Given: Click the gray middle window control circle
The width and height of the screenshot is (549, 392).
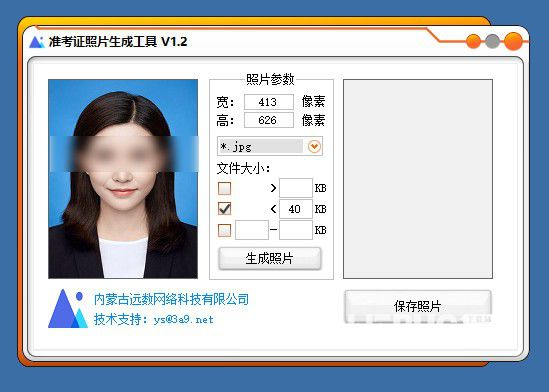Looking at the screenshot, I should point(492,41).
